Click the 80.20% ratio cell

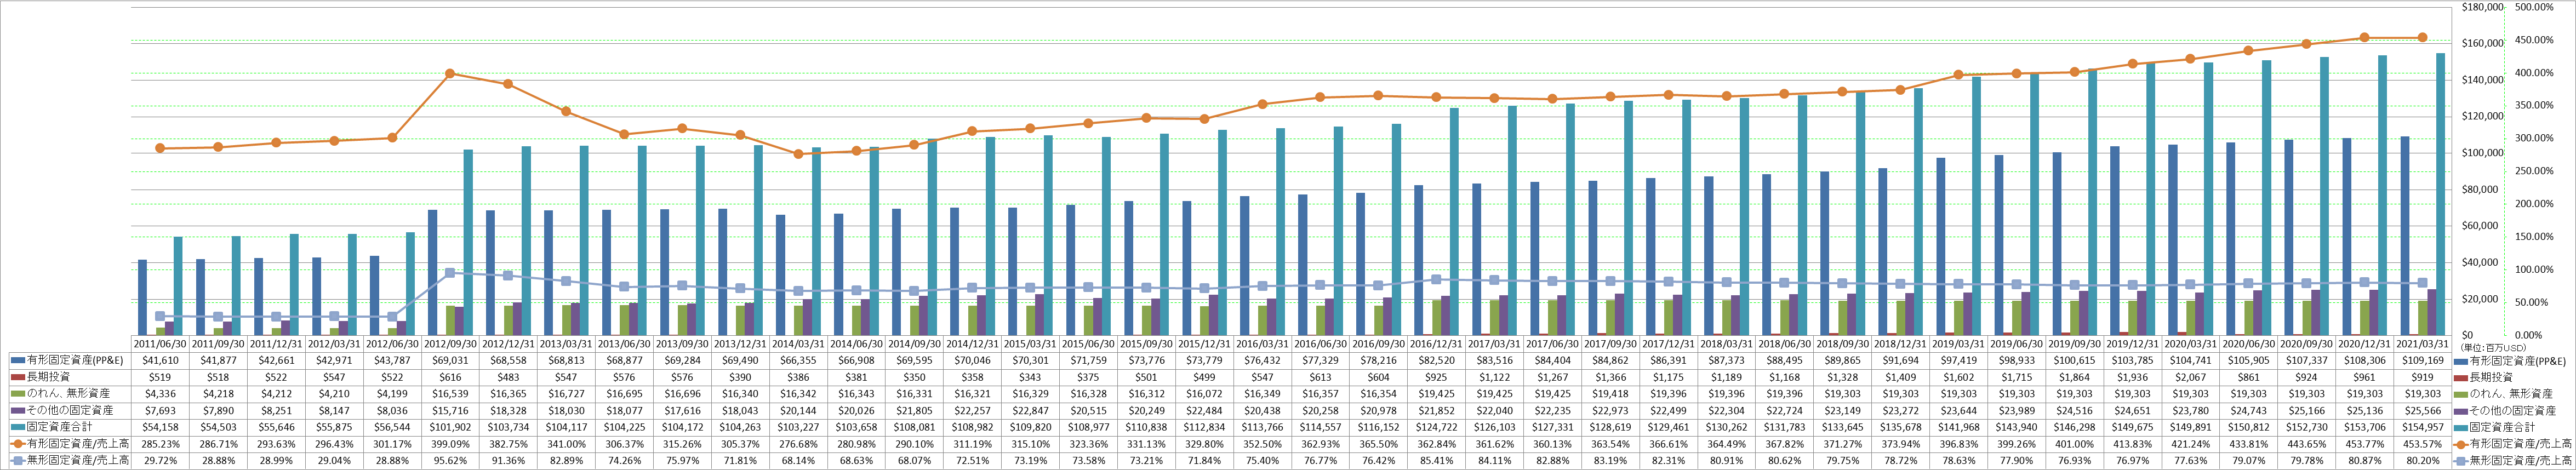point(2422,460)
